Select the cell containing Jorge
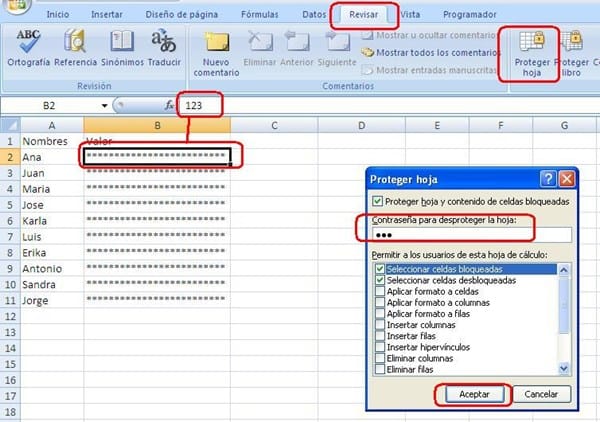This screenshot has width=600, height=422. click(x=52, y=301)
